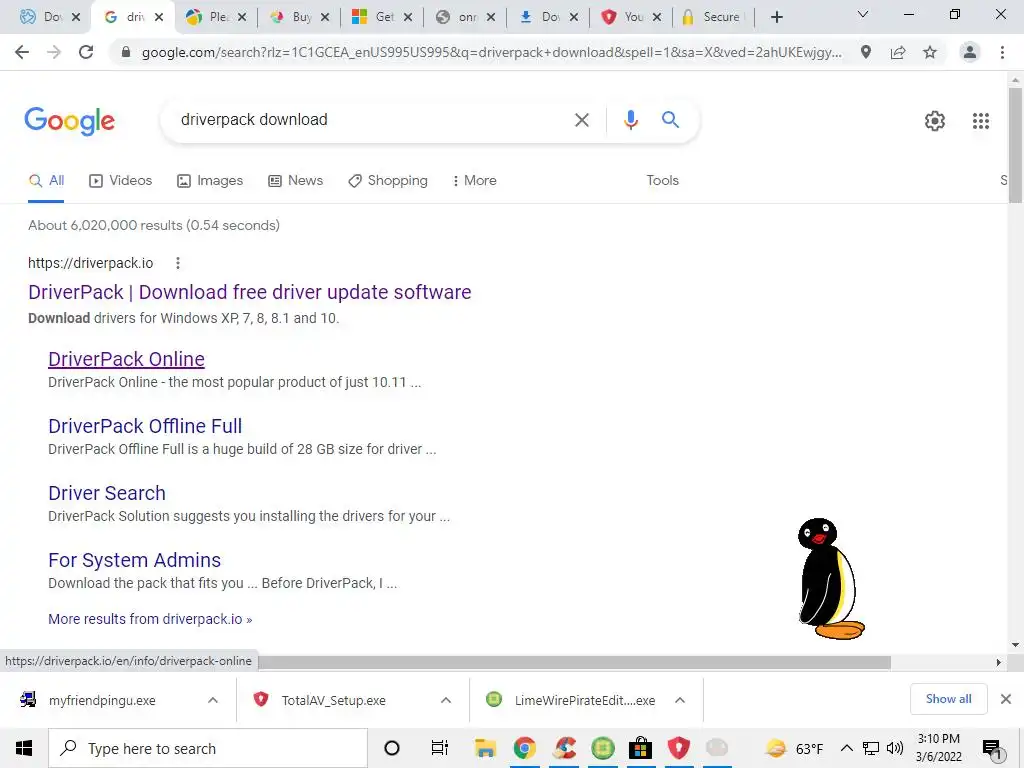Open the Chrome profile avatar
This screenshot has height=768, width=1024.
970,52
